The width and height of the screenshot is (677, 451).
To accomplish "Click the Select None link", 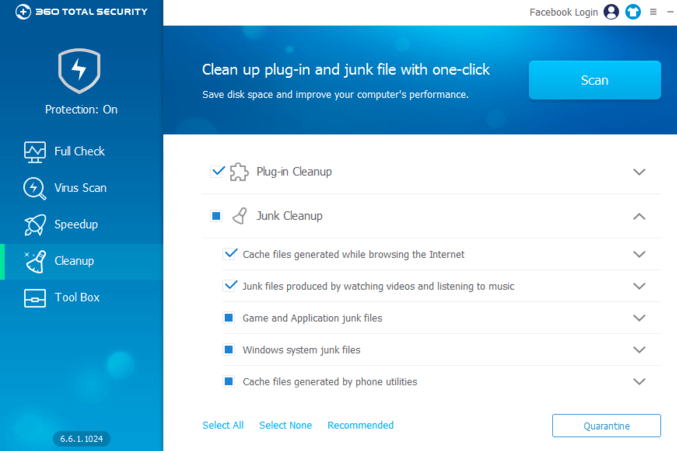I will [x=285, y=426].
